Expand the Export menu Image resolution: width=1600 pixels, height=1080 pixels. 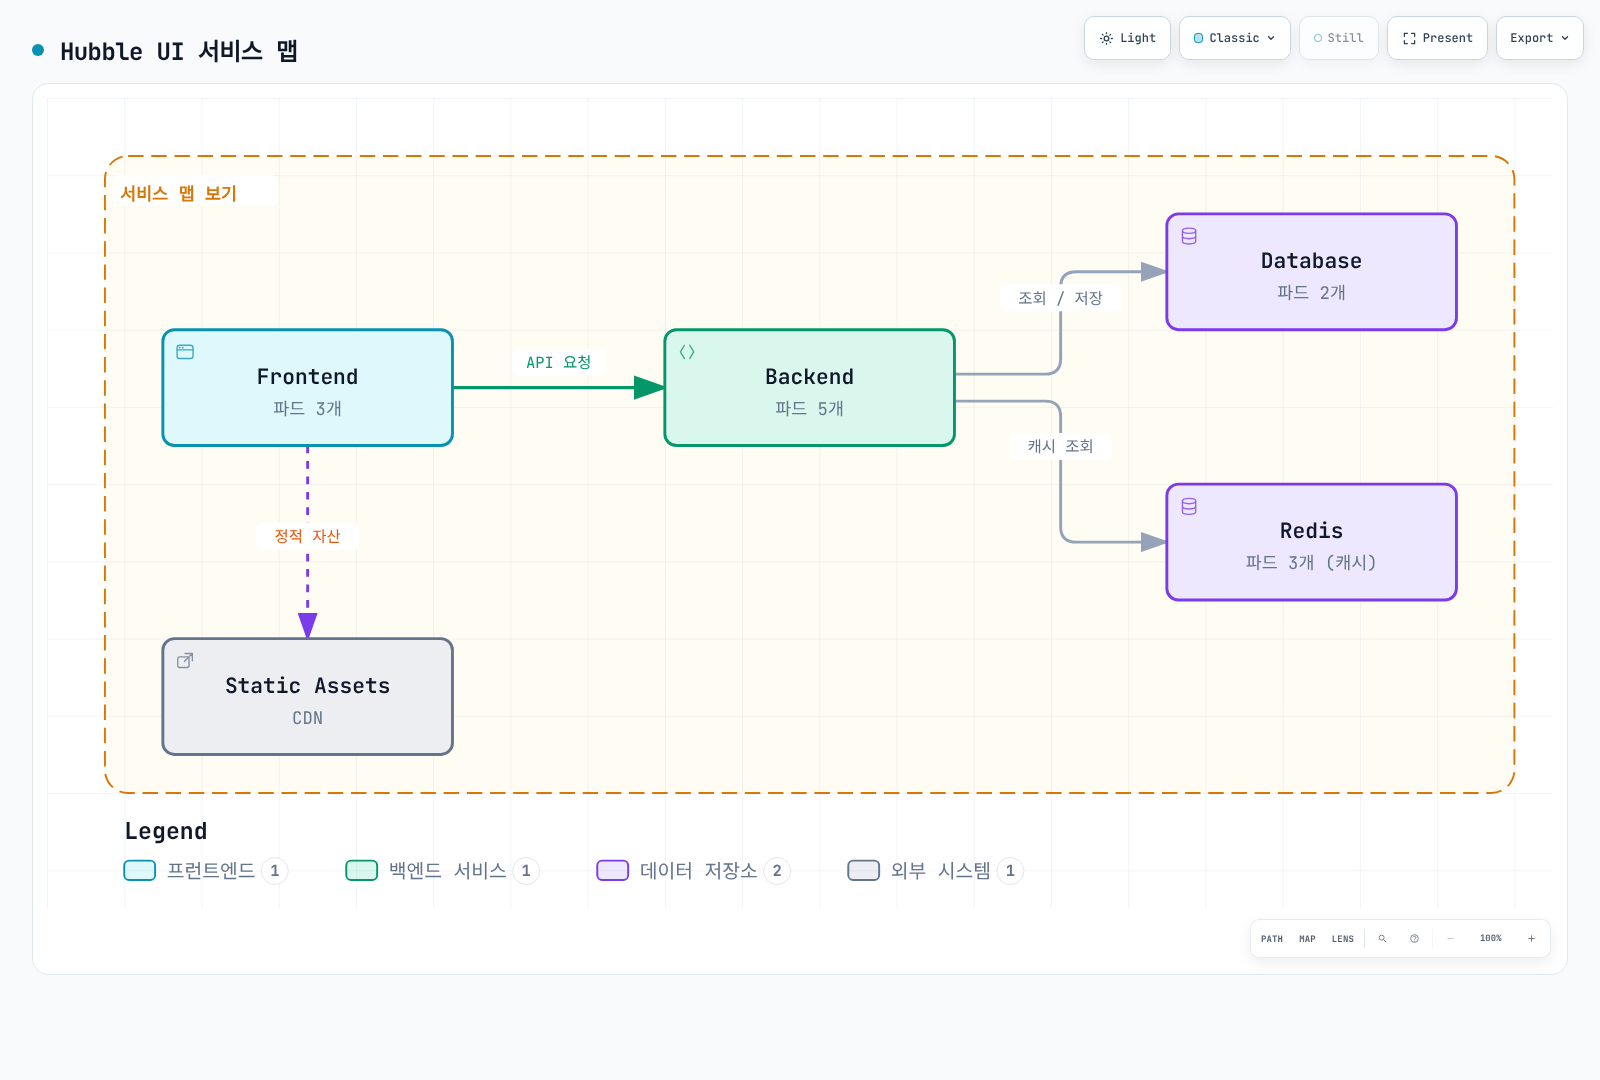(1540, 38)
